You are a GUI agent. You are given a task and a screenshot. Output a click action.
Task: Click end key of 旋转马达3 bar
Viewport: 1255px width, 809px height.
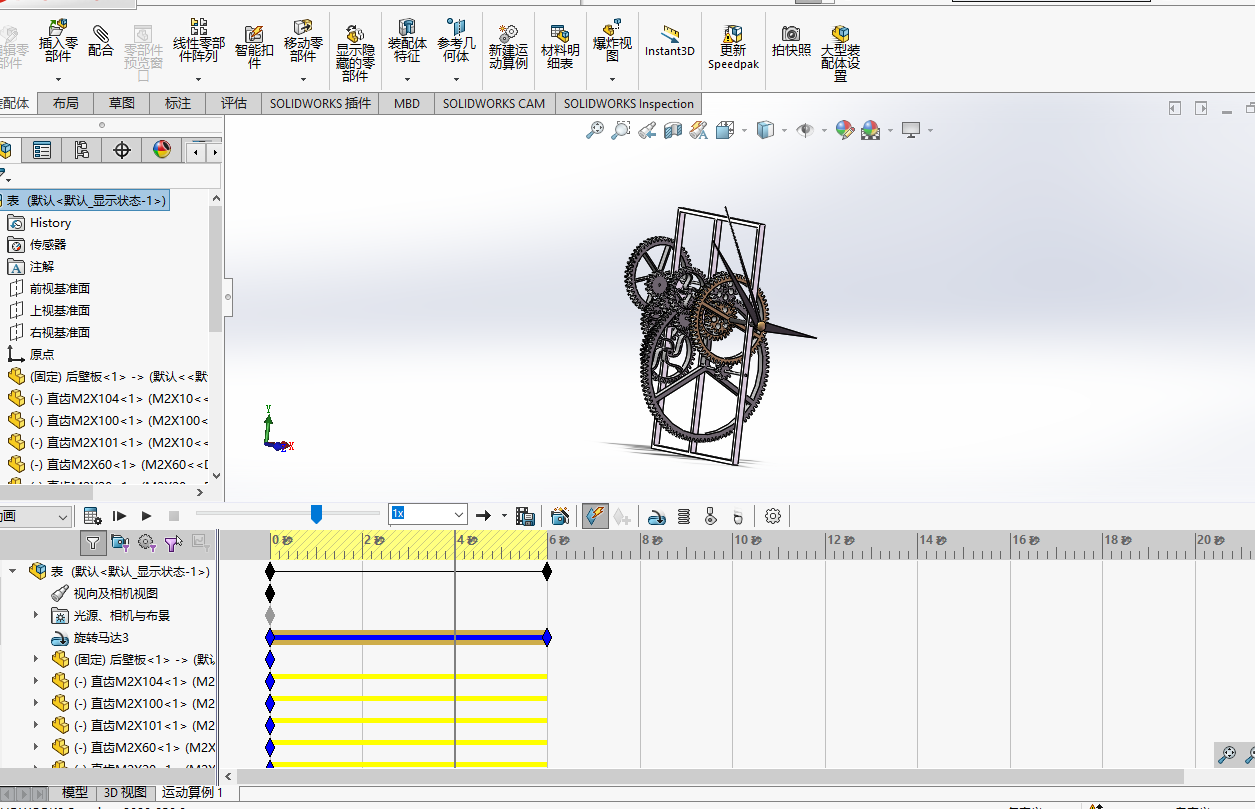tap(547, 638)
